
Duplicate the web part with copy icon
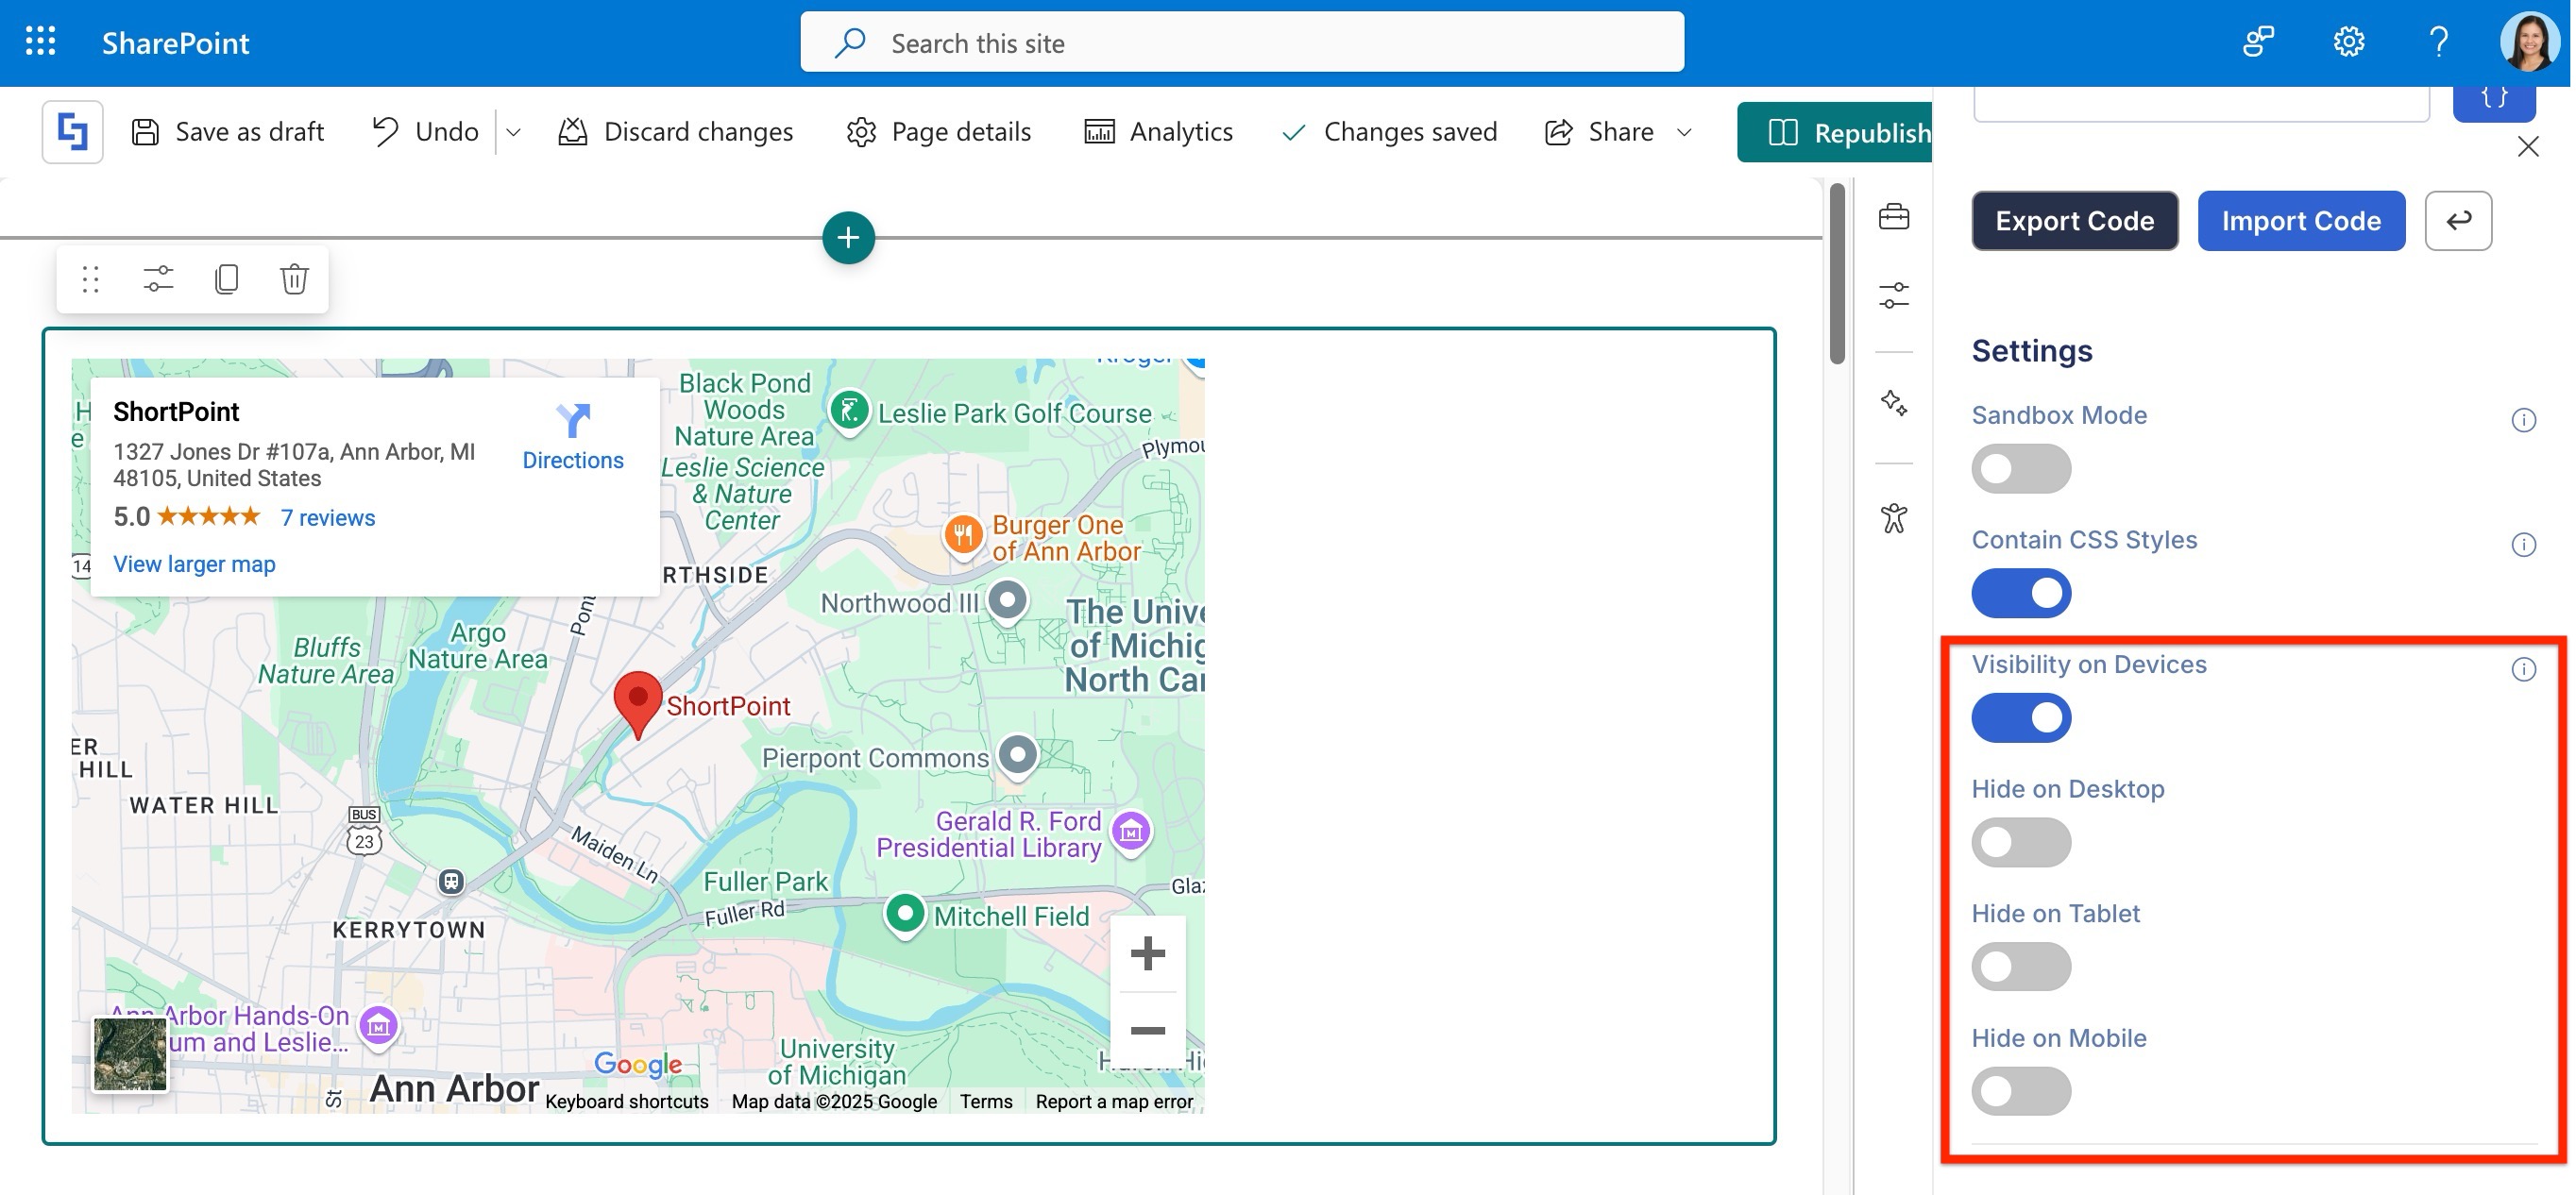tap(226, 278)
